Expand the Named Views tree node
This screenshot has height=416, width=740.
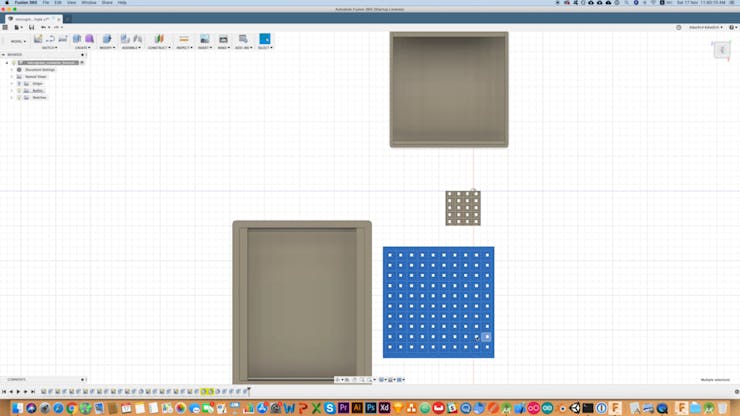[12, 76]
